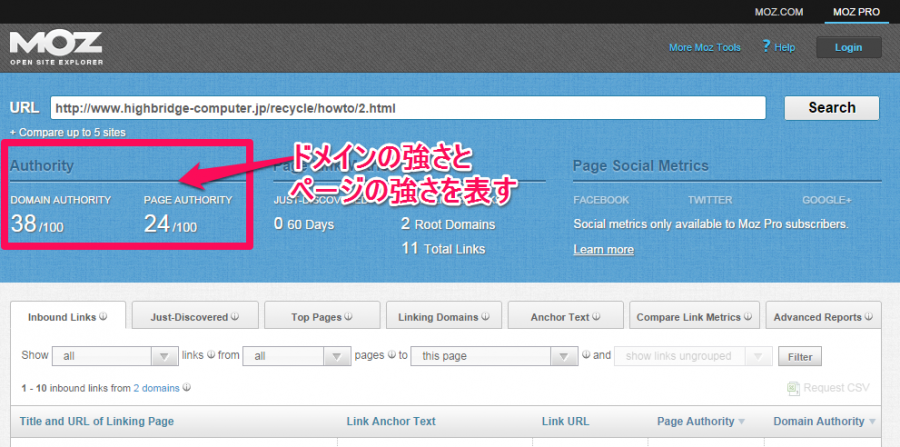Click the '2 Root Domains' value
The height and width of the screenshot is (447, 900).
coord(448,224)
